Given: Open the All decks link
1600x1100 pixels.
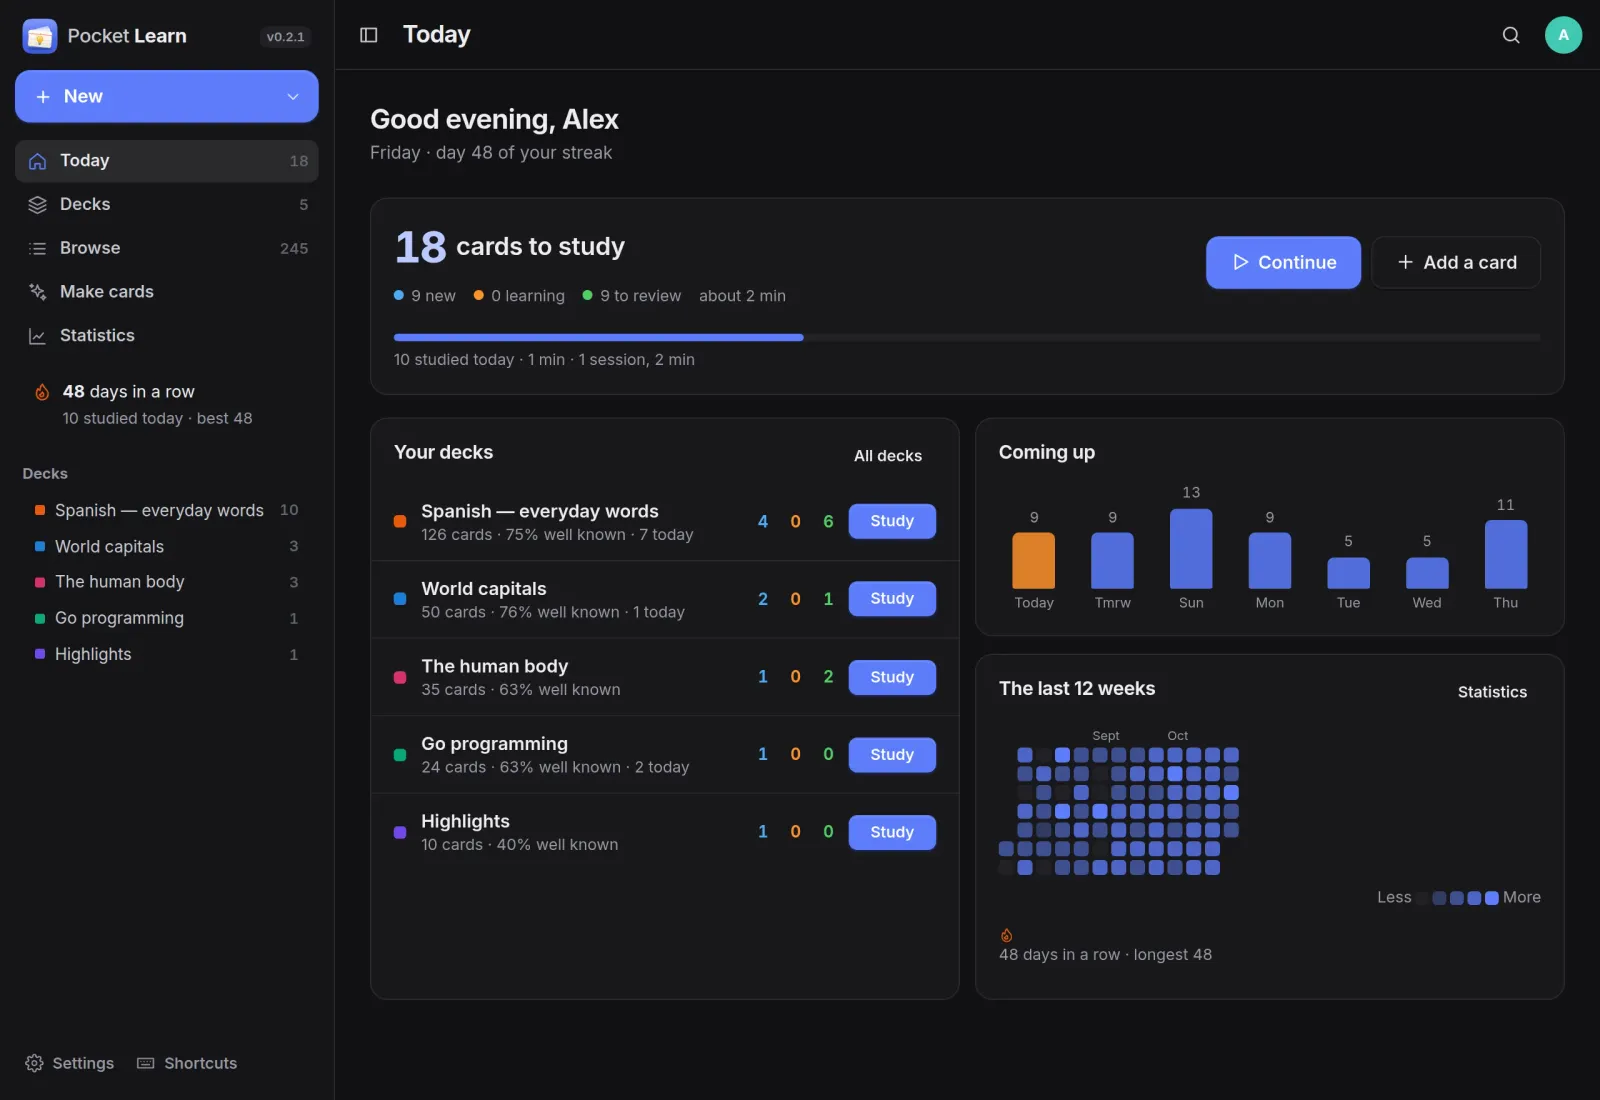Looking at the screenshot, I should click(888, 456).
